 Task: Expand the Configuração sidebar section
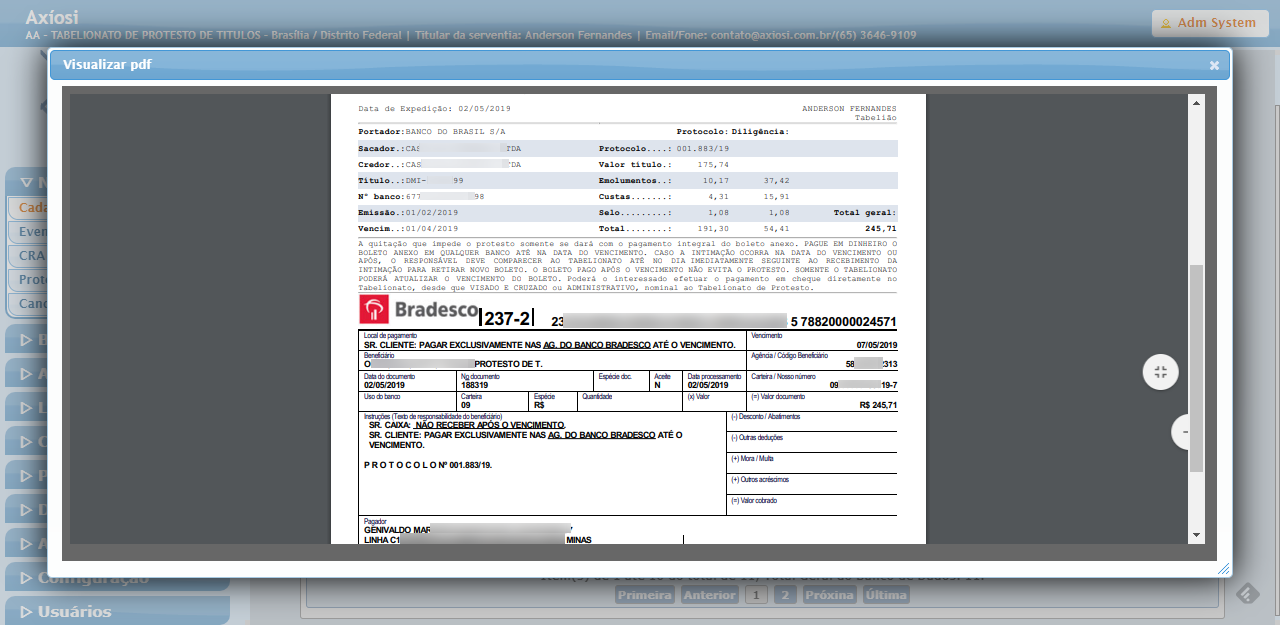[117, 578]
